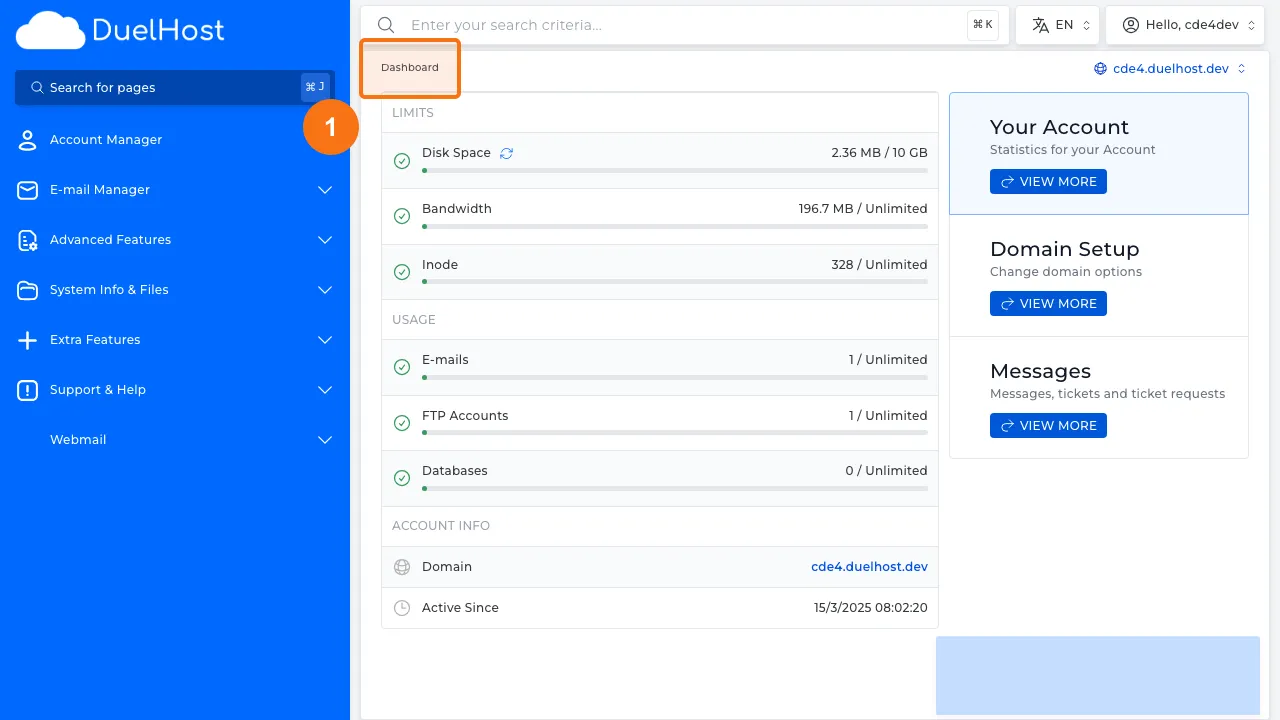Open the EN language dropdown
The width and height of the screenshot is (1280, 720).
1057,24
